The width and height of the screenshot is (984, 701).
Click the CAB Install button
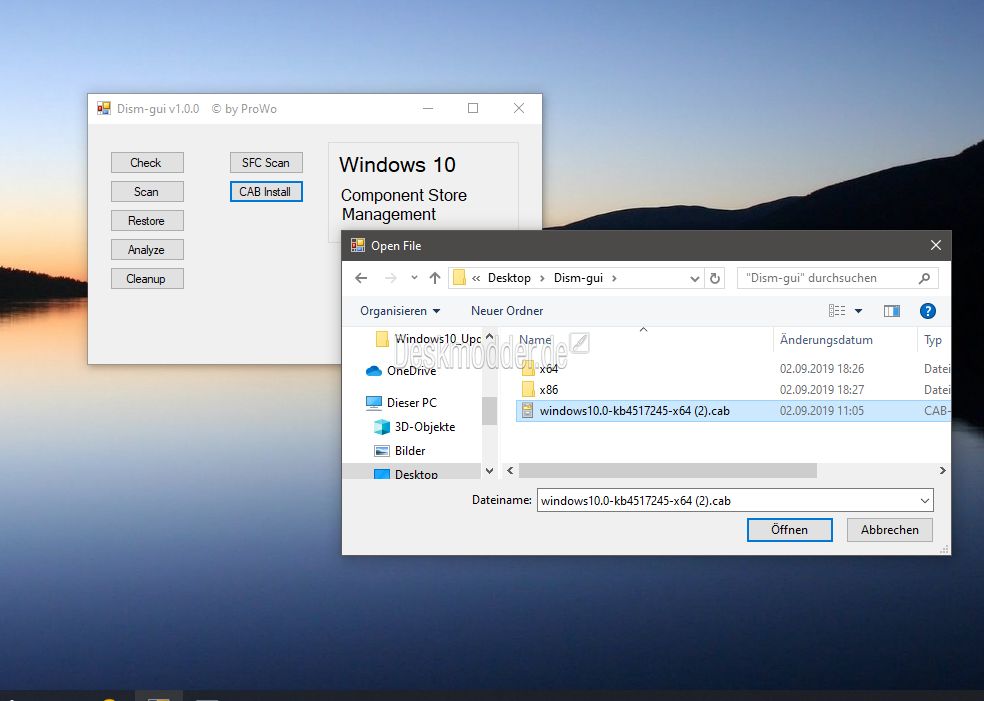pos(266,191)
